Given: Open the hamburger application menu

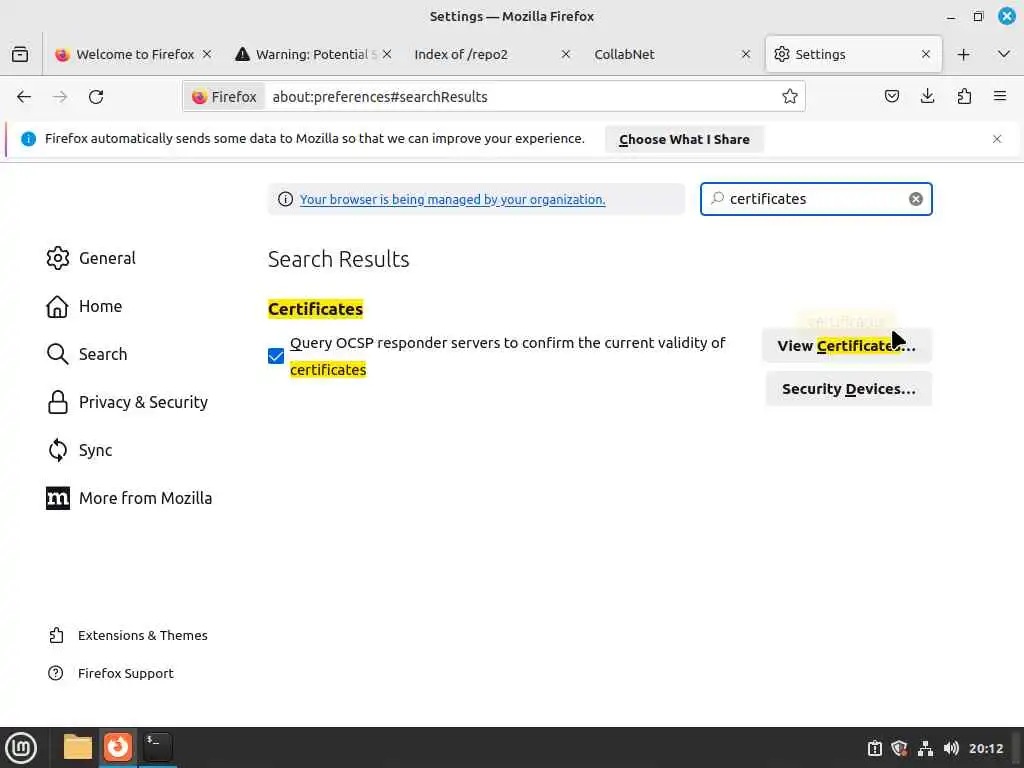Looking at the screenshot, I should pos(1000,97).
